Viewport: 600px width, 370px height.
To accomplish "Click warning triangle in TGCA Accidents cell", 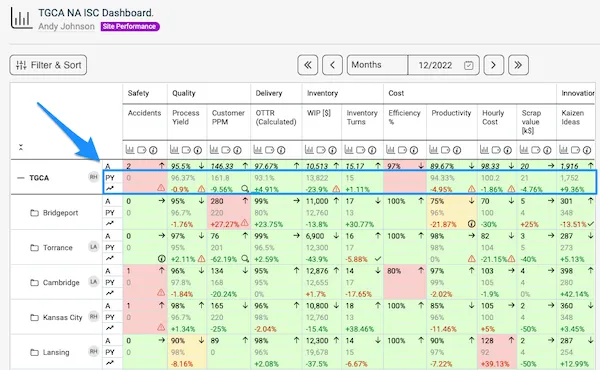I will pos(161,188).
